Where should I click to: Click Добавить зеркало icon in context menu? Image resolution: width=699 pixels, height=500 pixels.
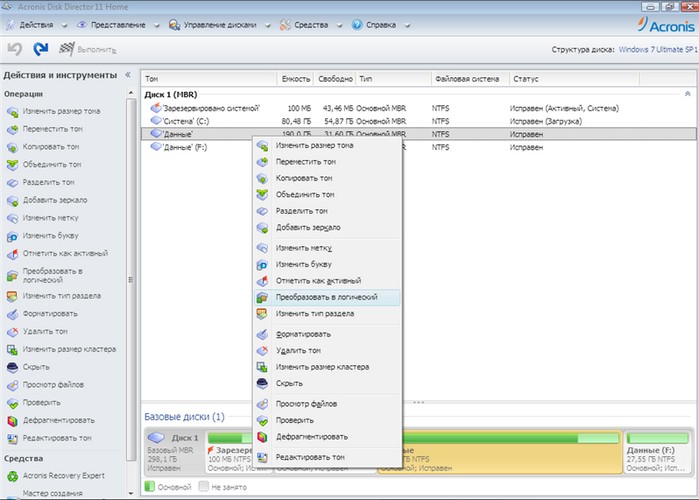263,228
